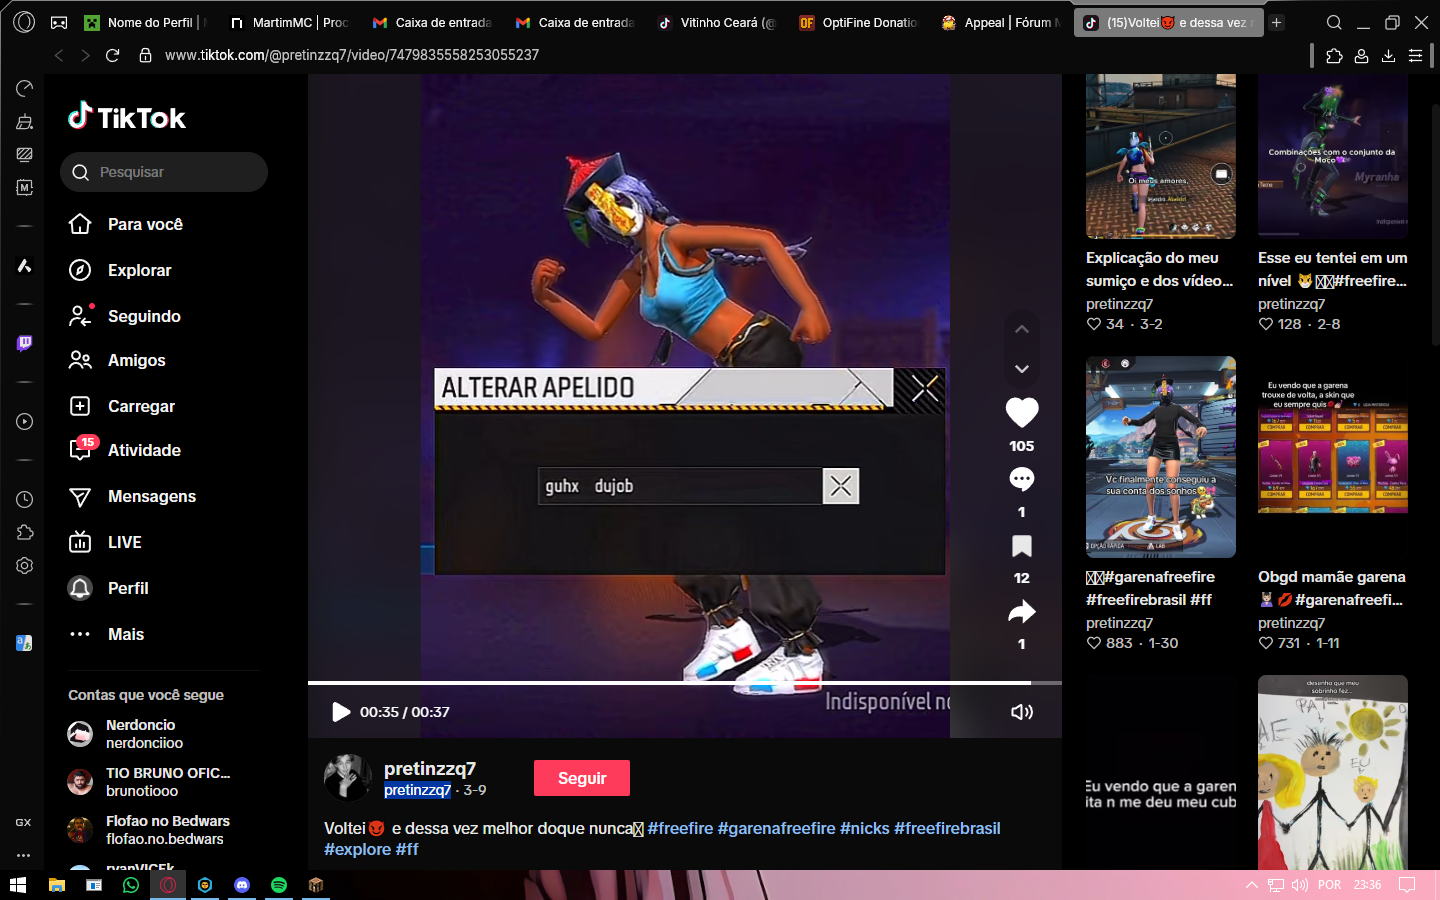The image size is (1440, 900).
Task: Seek on the video progress bar
Action: 684,683
